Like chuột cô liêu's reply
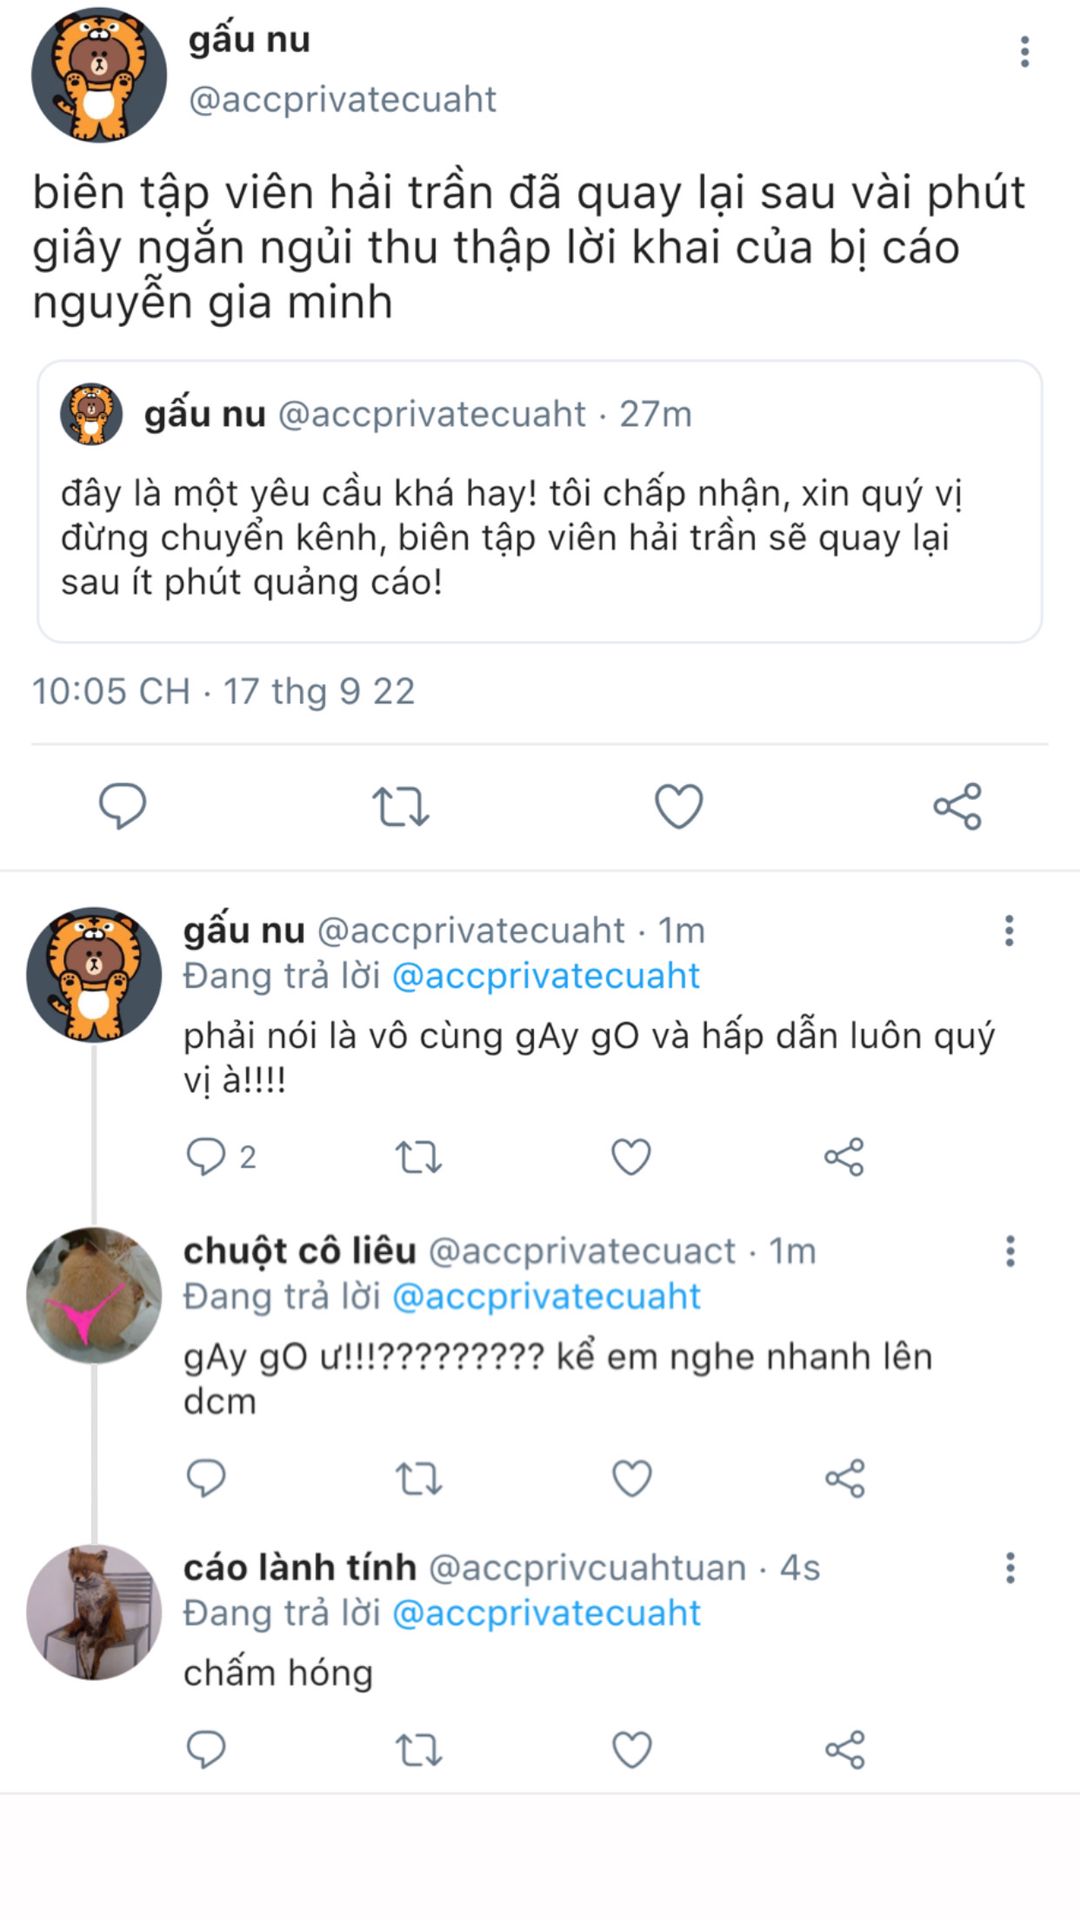This screenshot has height=1920, width=1080. pos(631,1478)
